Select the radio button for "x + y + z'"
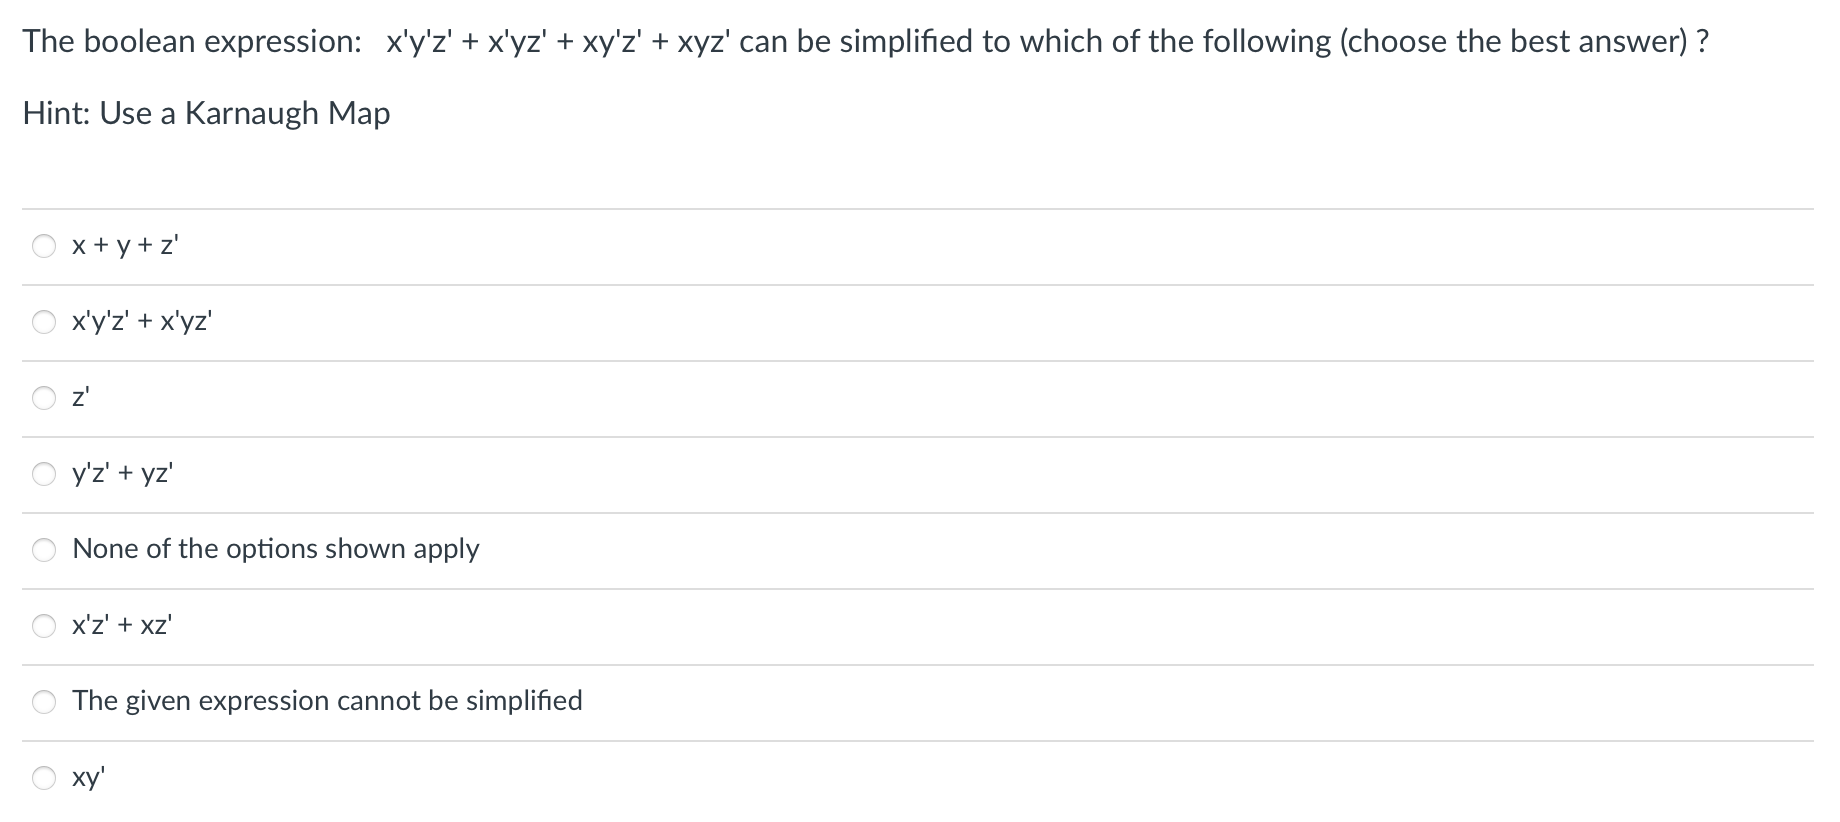 point(44,246)
